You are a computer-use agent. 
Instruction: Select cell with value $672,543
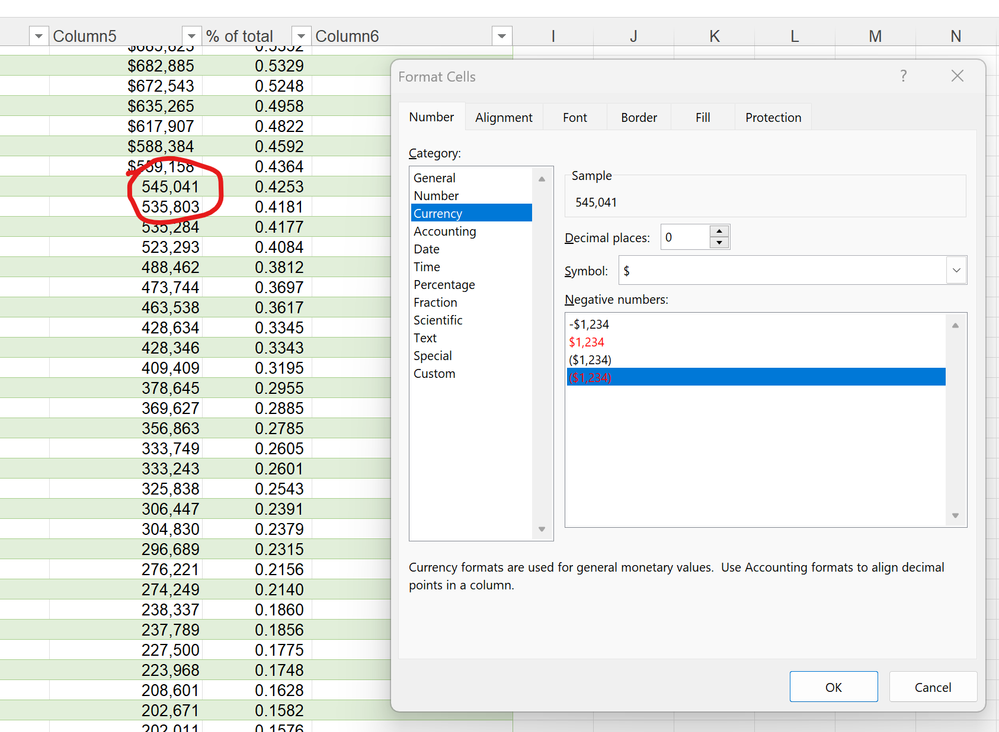(x=126, y=86)
